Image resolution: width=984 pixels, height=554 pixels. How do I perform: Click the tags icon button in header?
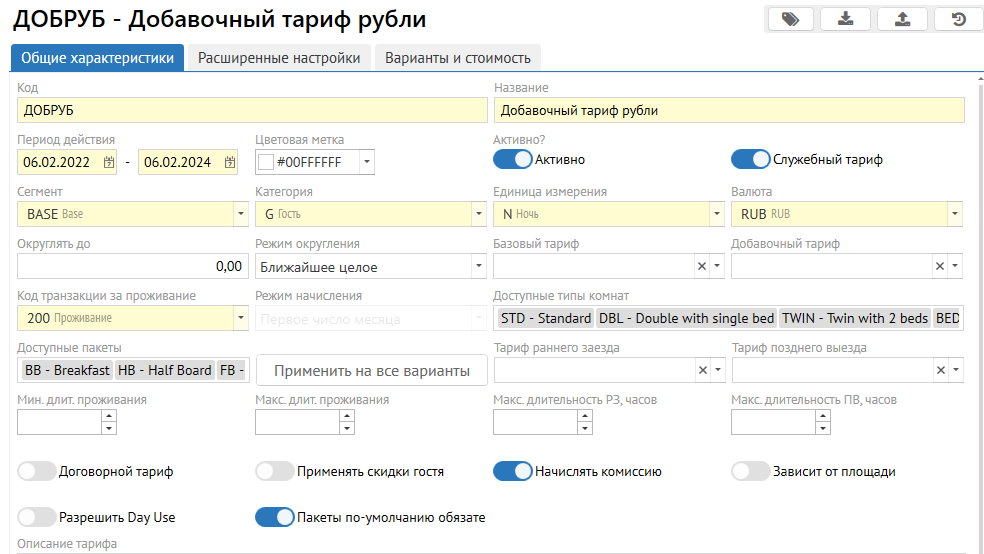coord(790,19)
